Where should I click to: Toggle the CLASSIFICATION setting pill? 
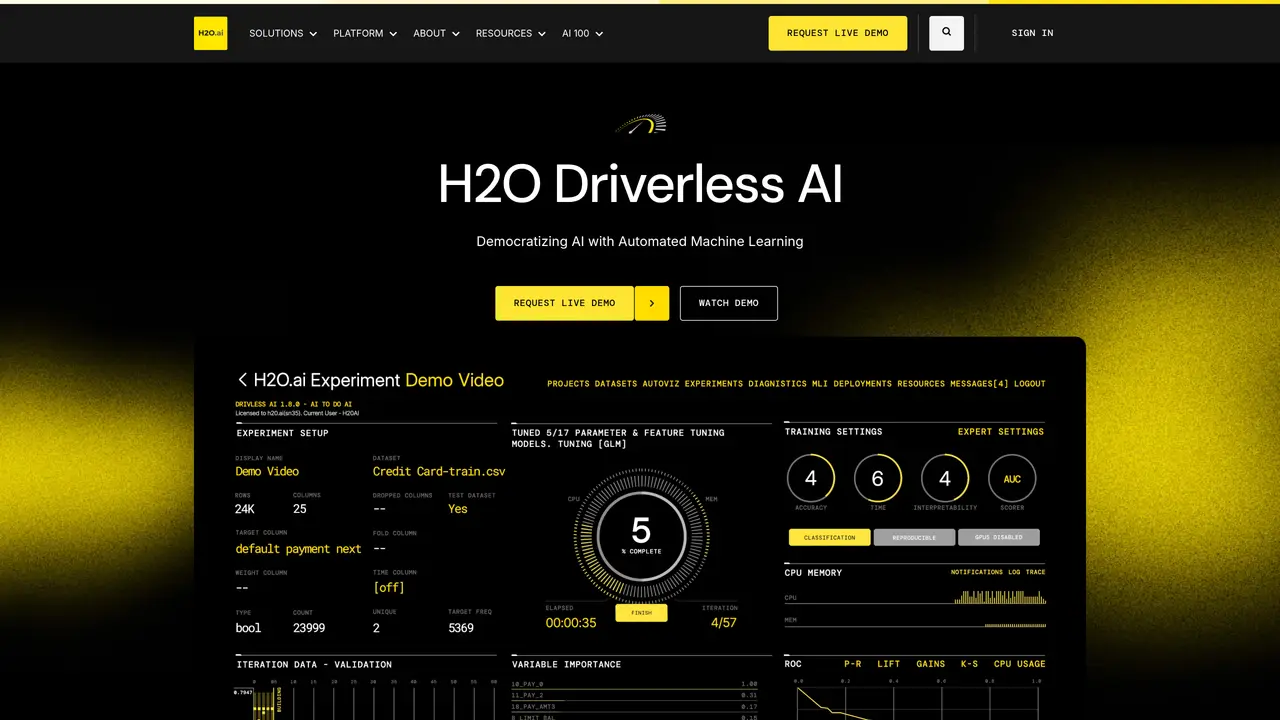click(x=830, y=537)
